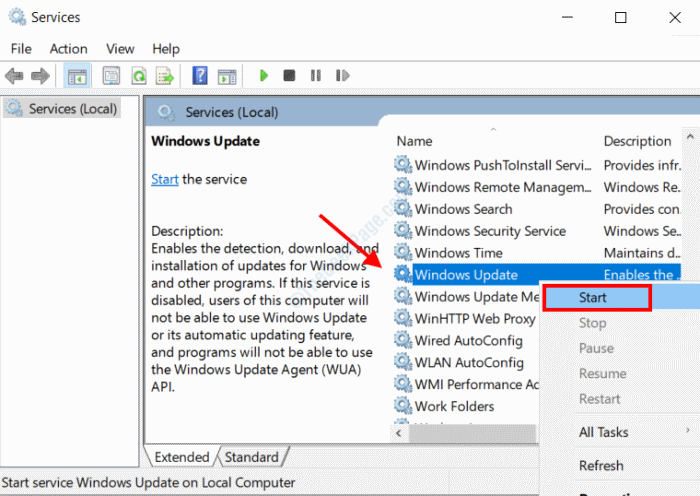
Task: Click the Services gear icon in title bar
Action: coord(17,17)
